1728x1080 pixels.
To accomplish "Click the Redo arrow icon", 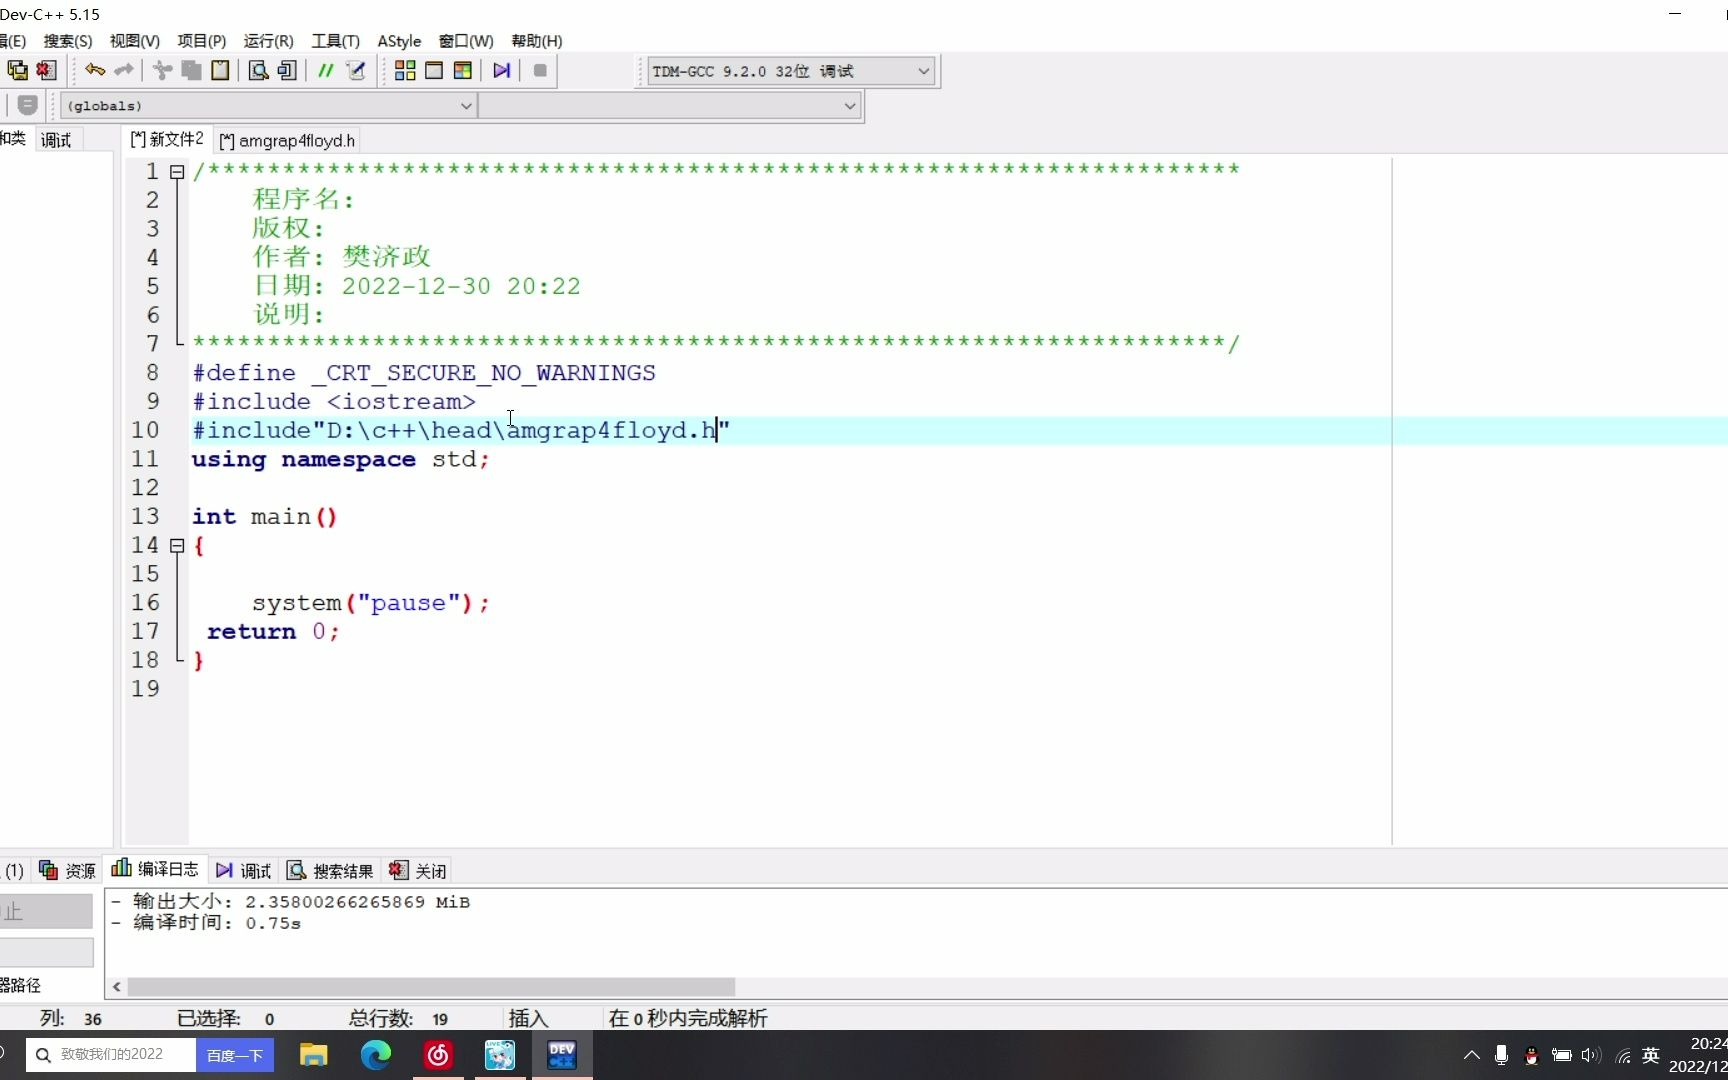I will coord(124,70).
